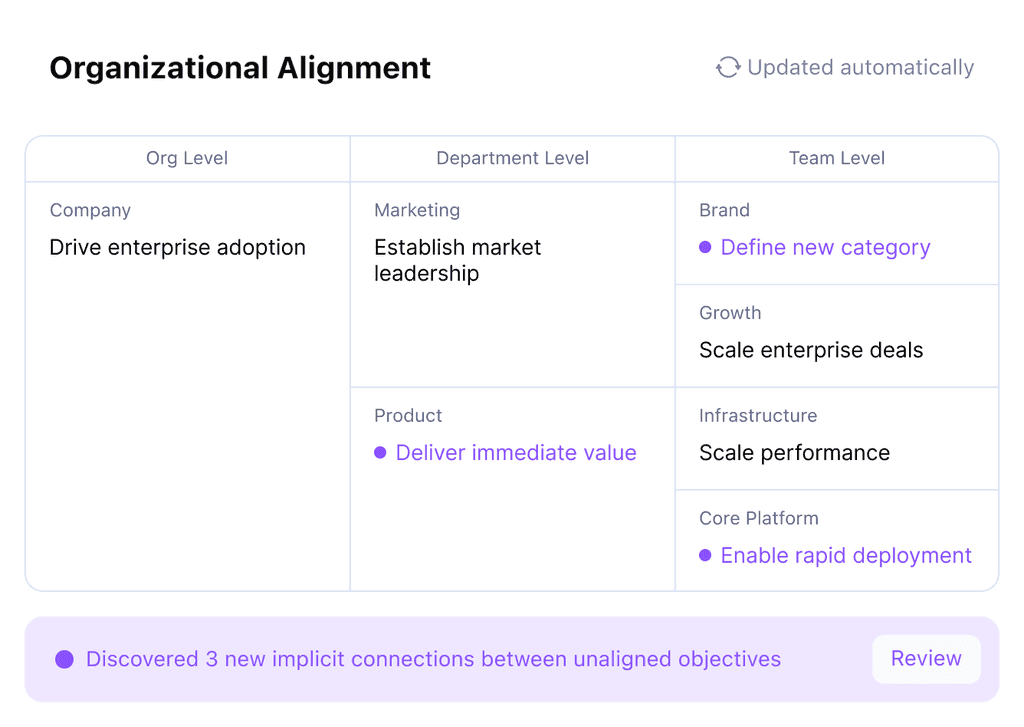
Task: Switch to the 'Team Level' column header
Action: 836,158
